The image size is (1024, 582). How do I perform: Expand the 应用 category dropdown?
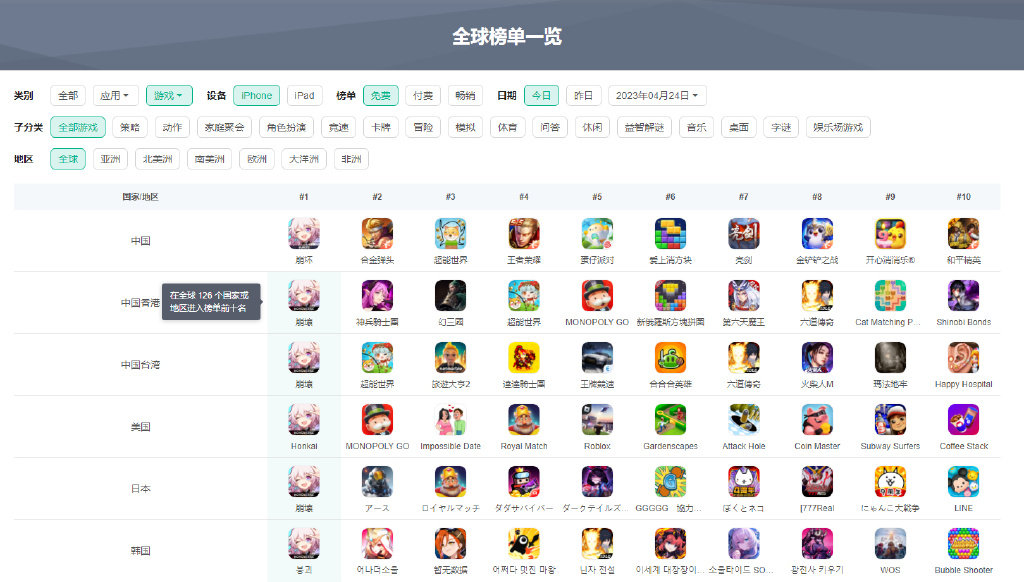[116, 96]
